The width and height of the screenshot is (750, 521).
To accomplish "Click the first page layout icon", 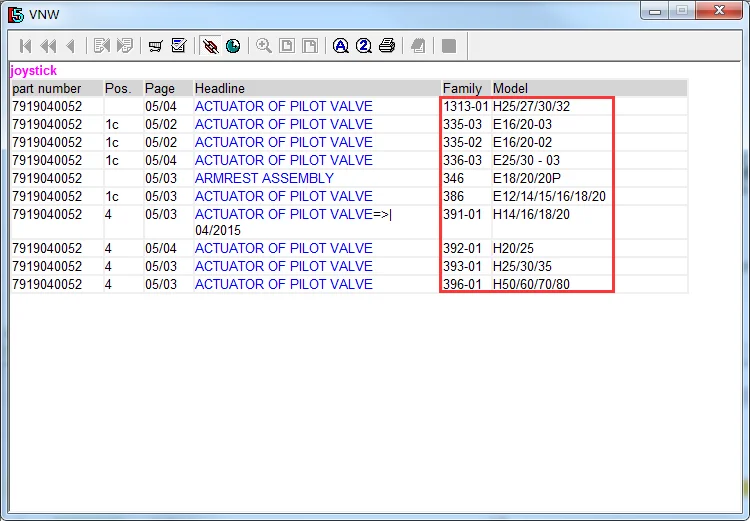I will point(287,46).
